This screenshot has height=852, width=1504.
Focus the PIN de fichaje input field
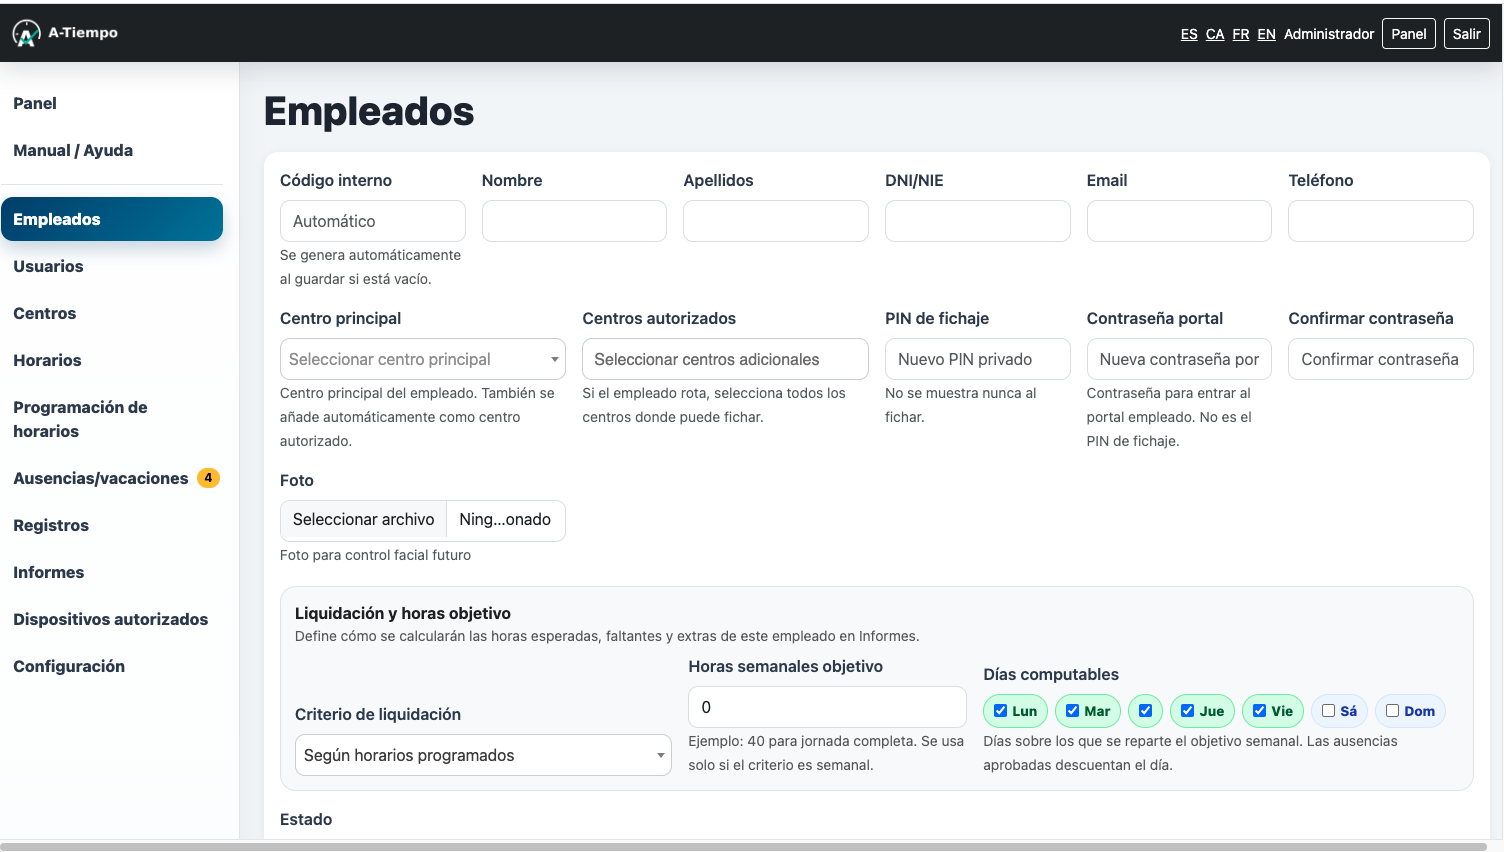click(x=978, y=359)
